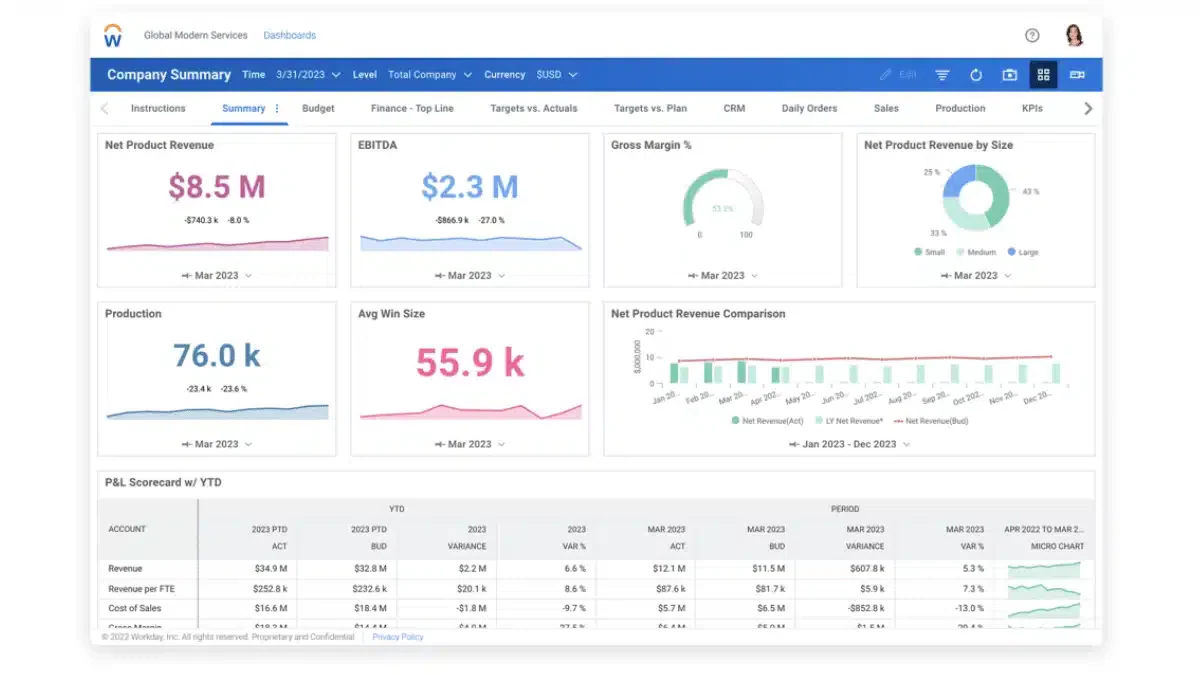Toggle the LY Net Revenue legend series
The height and width of the screenshot is (675, 1200).
coord(848,421)
